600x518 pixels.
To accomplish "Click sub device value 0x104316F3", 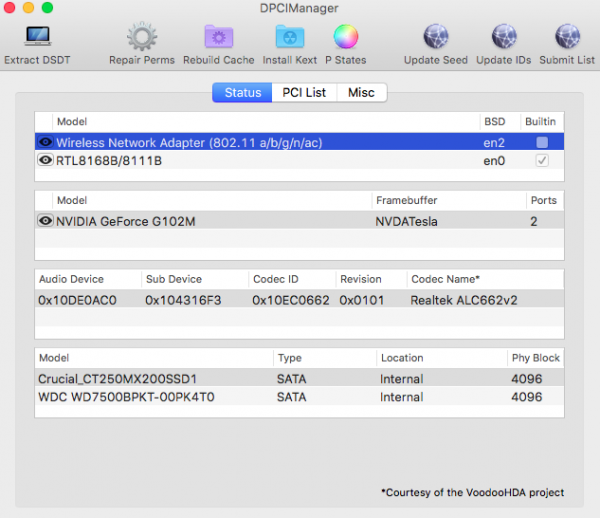I will [x=183, y=300].
